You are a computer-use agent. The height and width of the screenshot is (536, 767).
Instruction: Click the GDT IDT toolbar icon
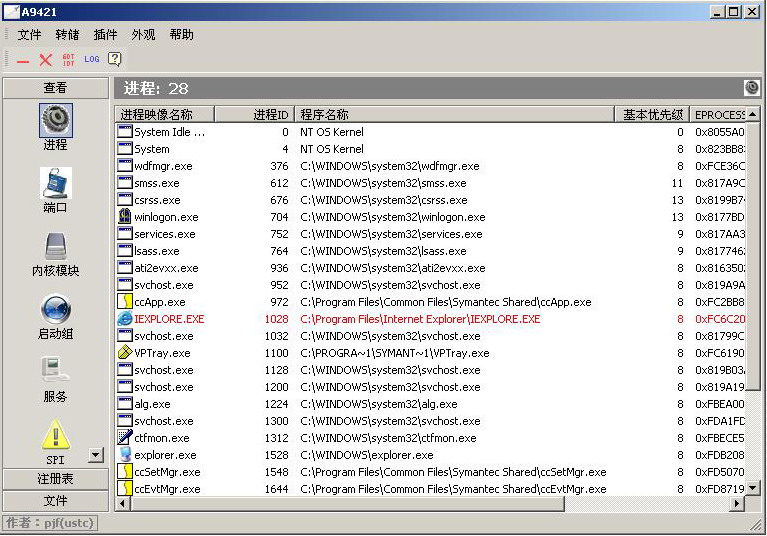pyautogui.click(x=68, y=60)
